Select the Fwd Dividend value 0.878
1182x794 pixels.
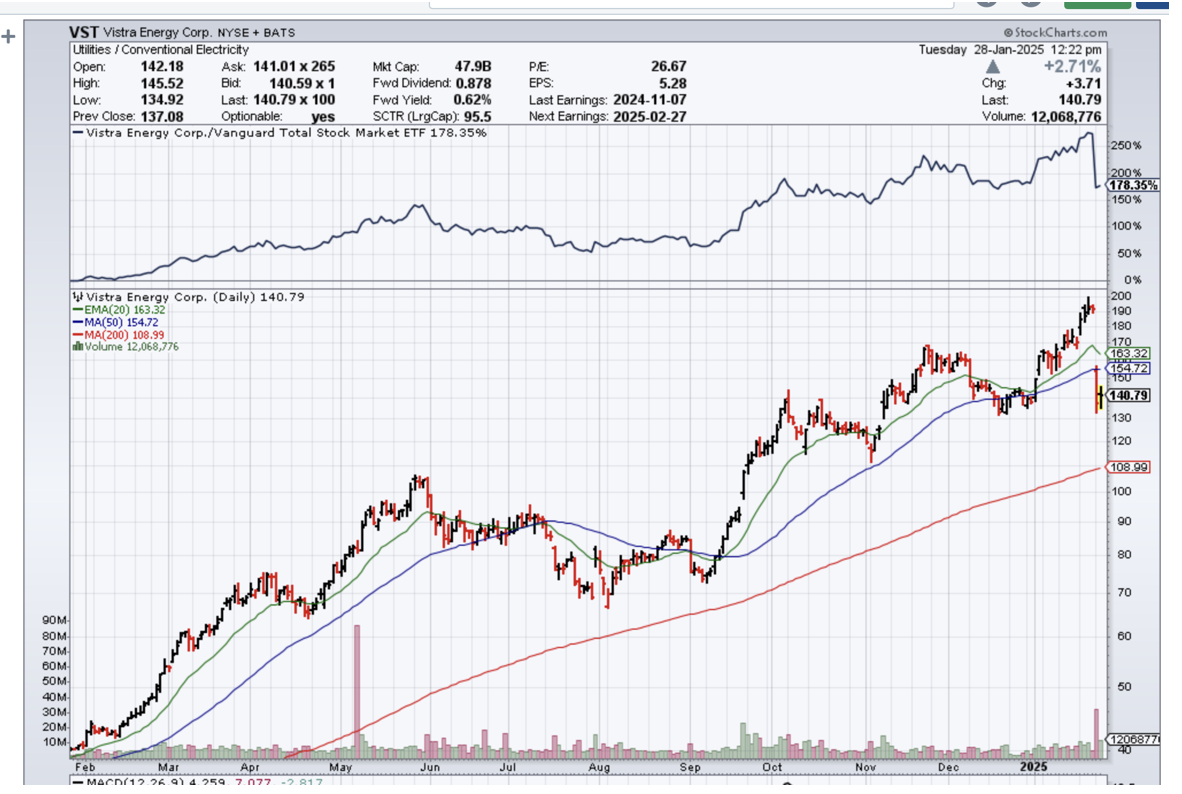(x=473, y=83)
